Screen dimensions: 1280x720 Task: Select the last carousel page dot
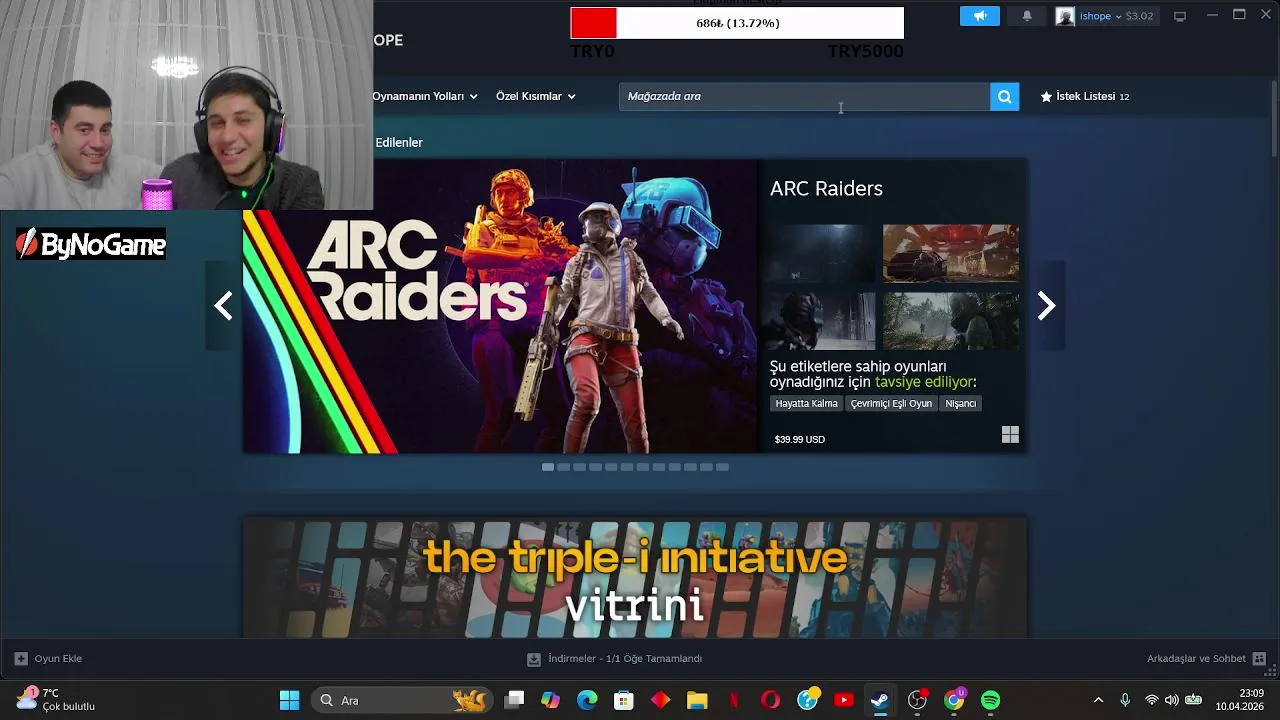click(722, 467)
